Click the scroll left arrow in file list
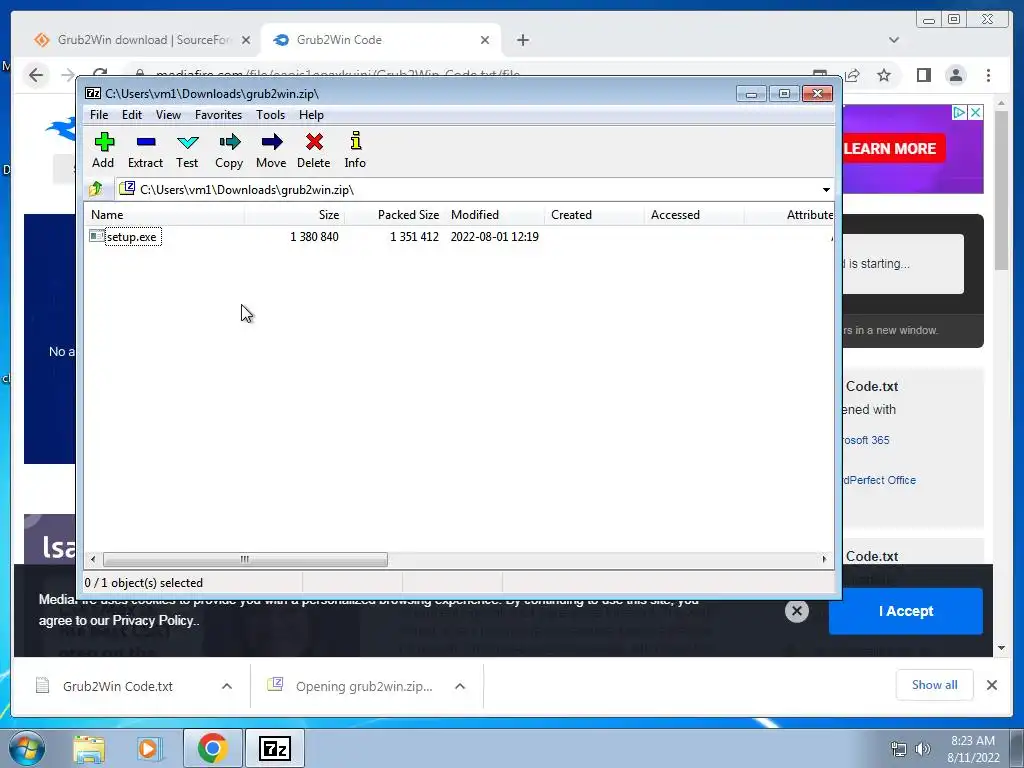Screen dimensions: 1024x768 click(93, 560)
